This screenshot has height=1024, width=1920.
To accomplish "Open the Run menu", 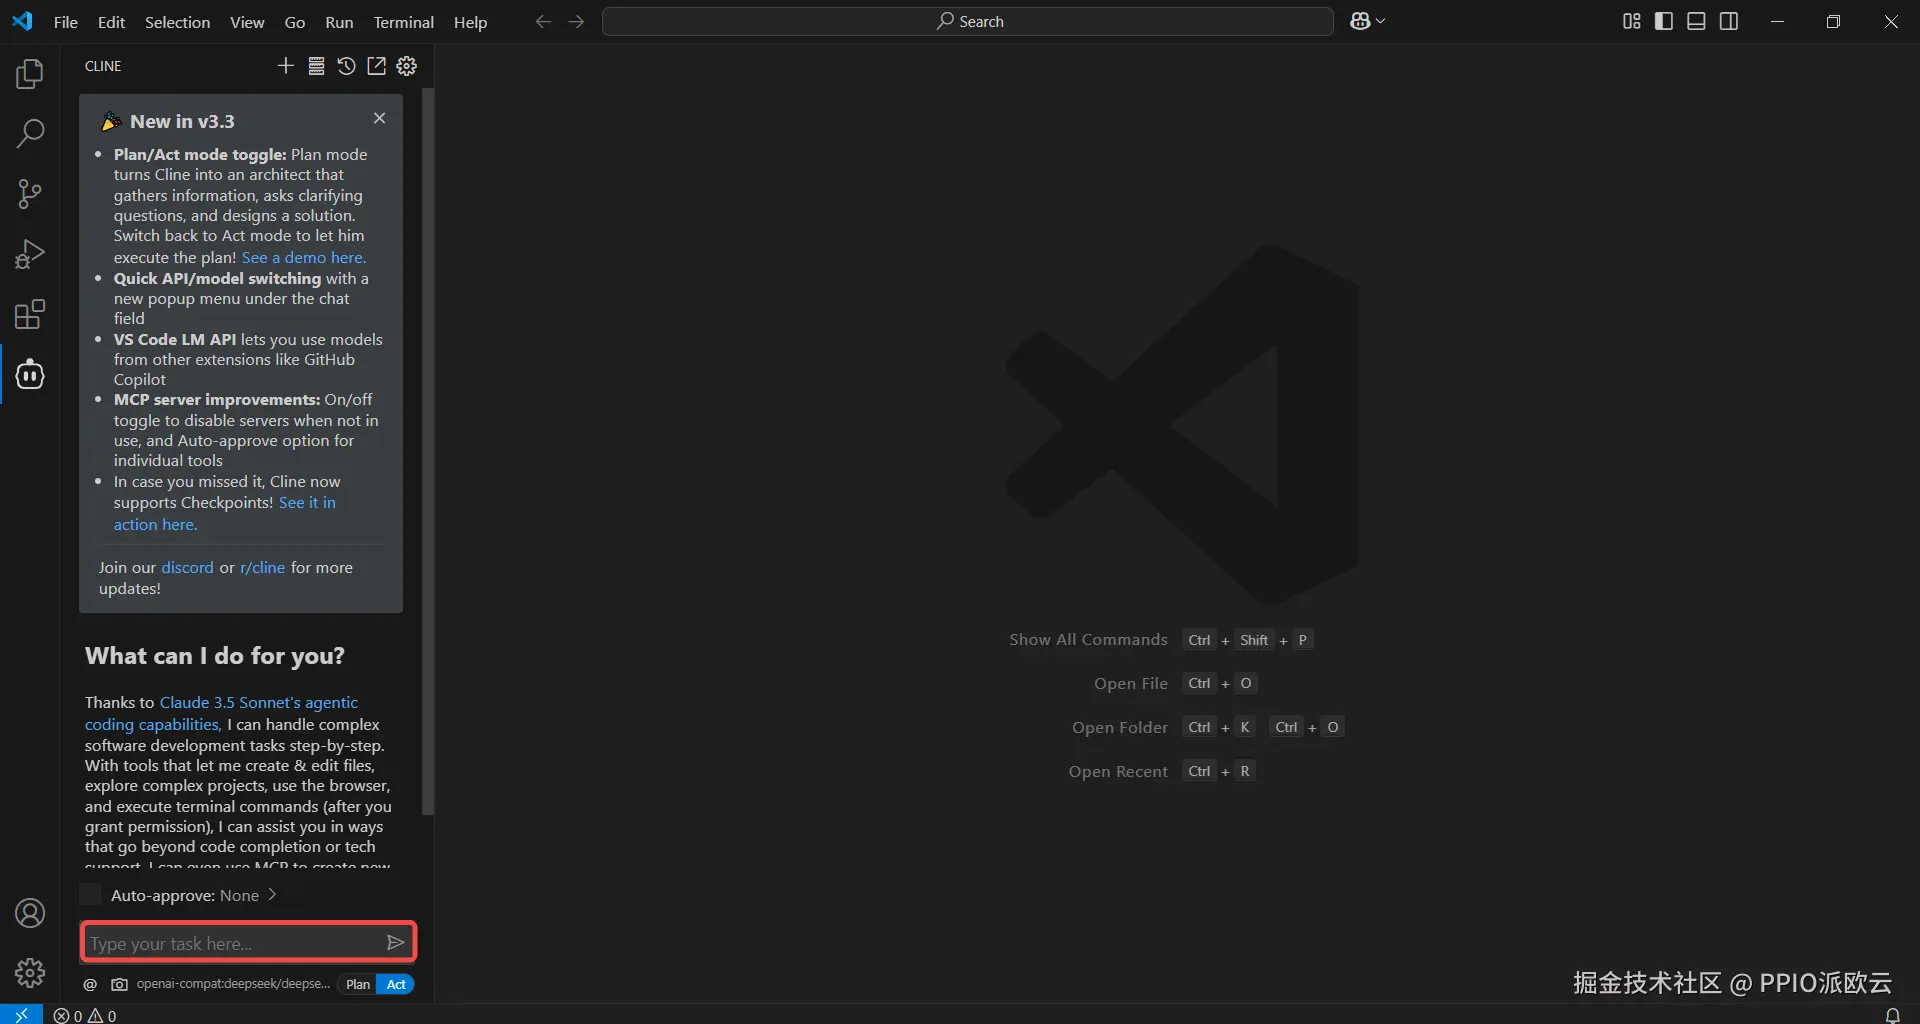I will coord(339,22).
